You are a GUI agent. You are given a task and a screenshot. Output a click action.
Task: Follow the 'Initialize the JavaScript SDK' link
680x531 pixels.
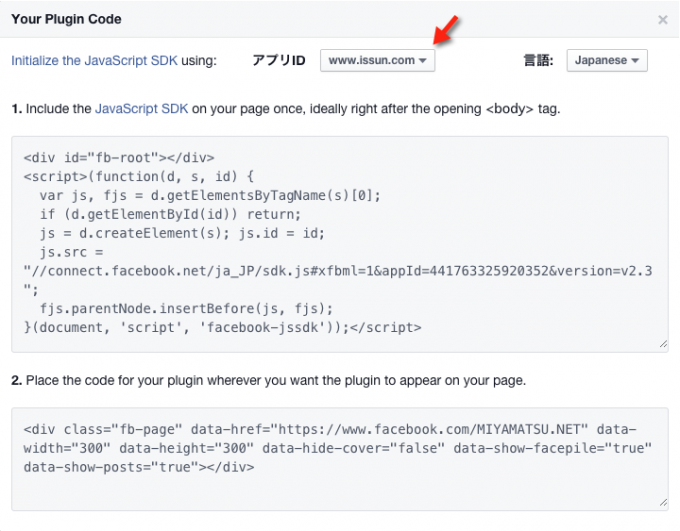coord(94,60)
